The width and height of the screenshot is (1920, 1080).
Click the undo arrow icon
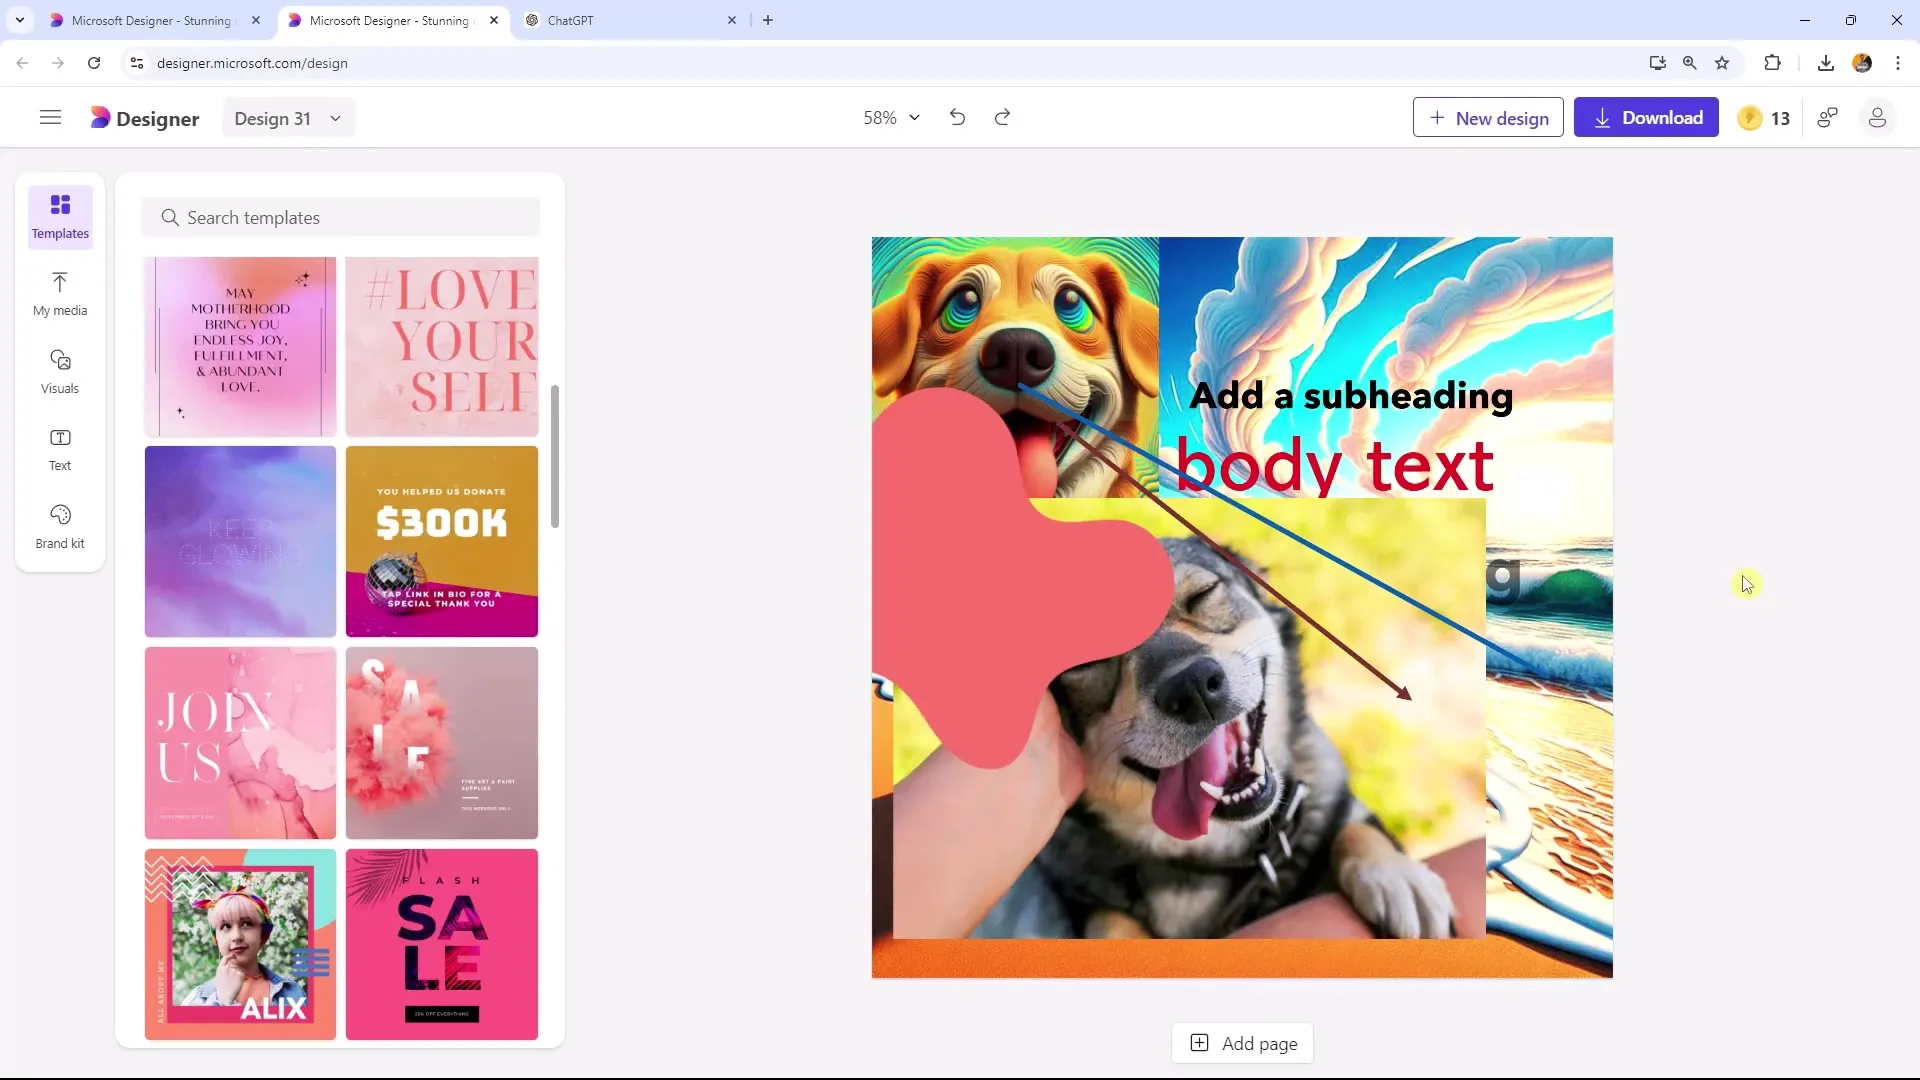[x=959, y=117]
